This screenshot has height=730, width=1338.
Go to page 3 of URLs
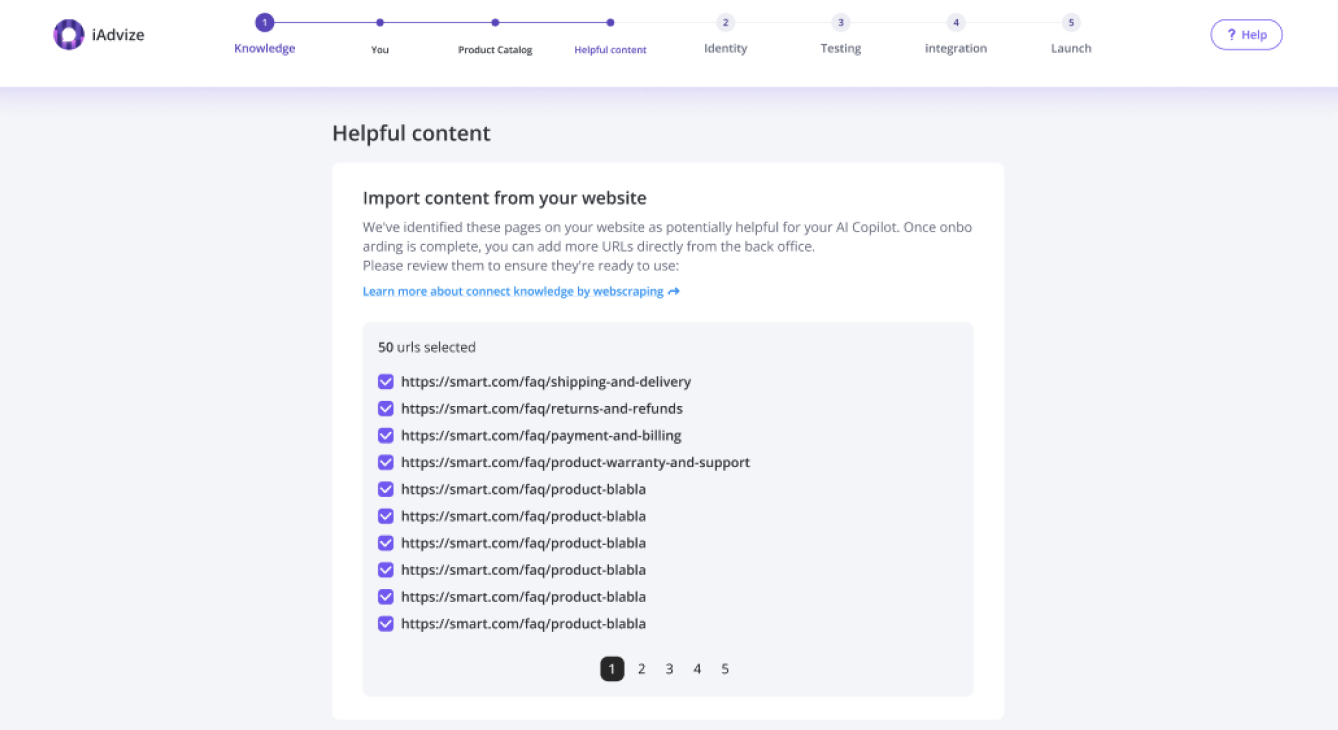[x=670, y=669]
